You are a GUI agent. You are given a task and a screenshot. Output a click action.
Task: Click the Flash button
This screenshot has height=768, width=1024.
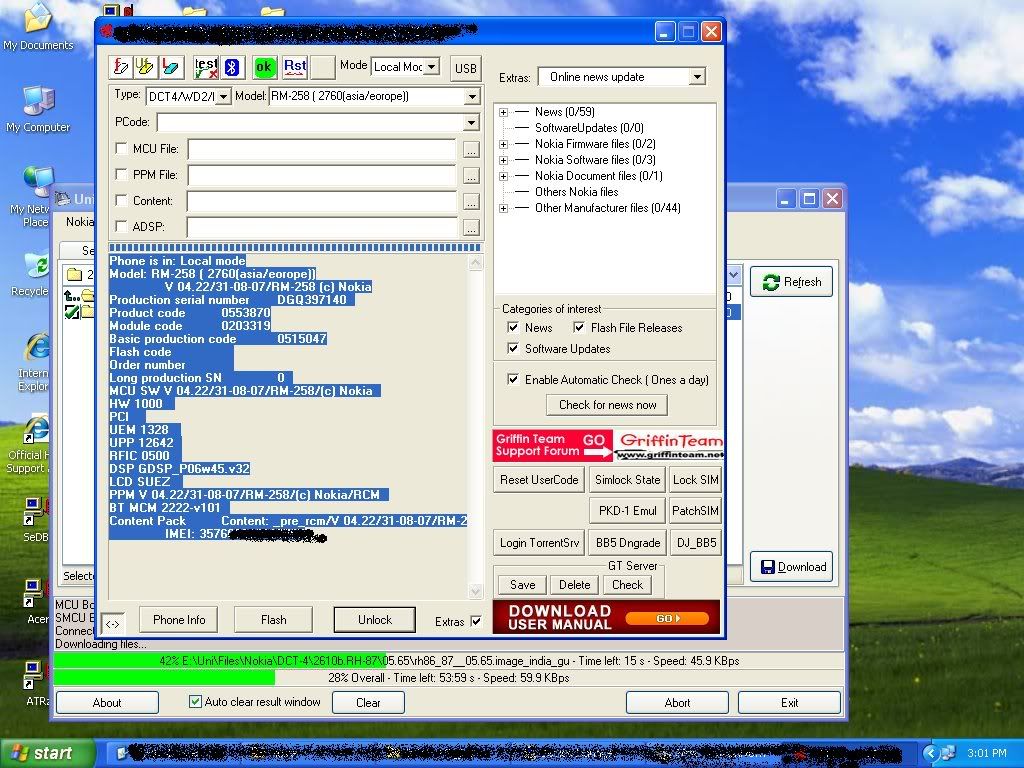(x=274, y=620)
